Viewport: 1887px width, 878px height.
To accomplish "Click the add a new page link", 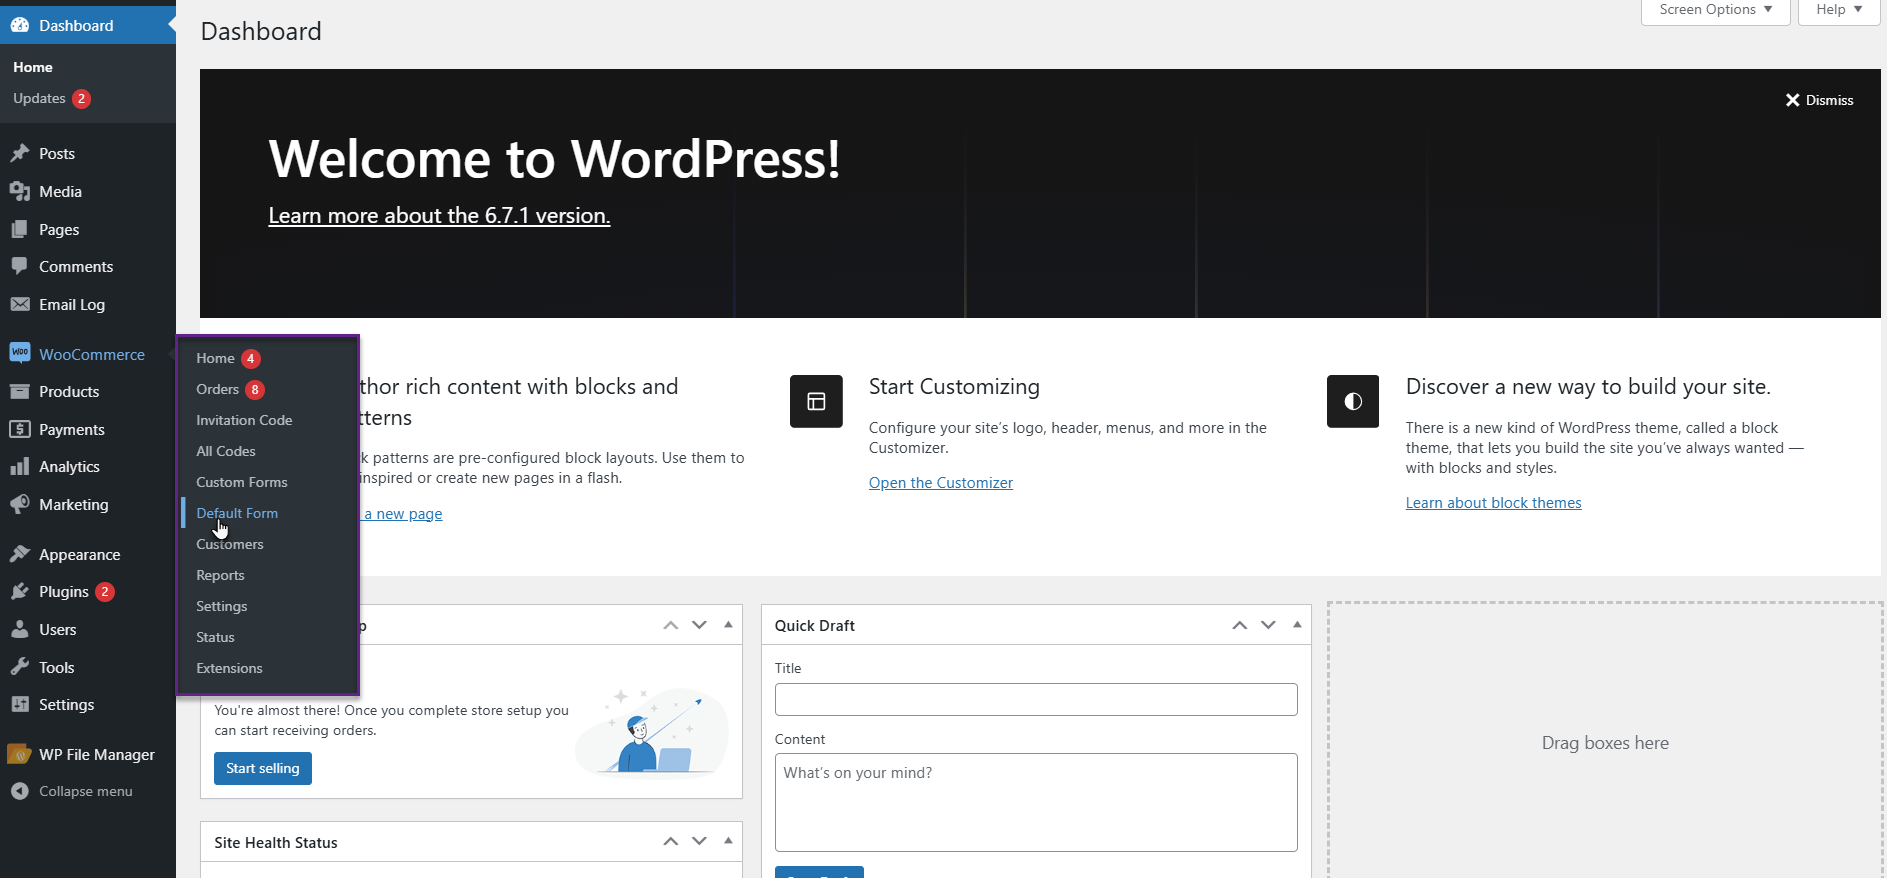I will [402, 514].
